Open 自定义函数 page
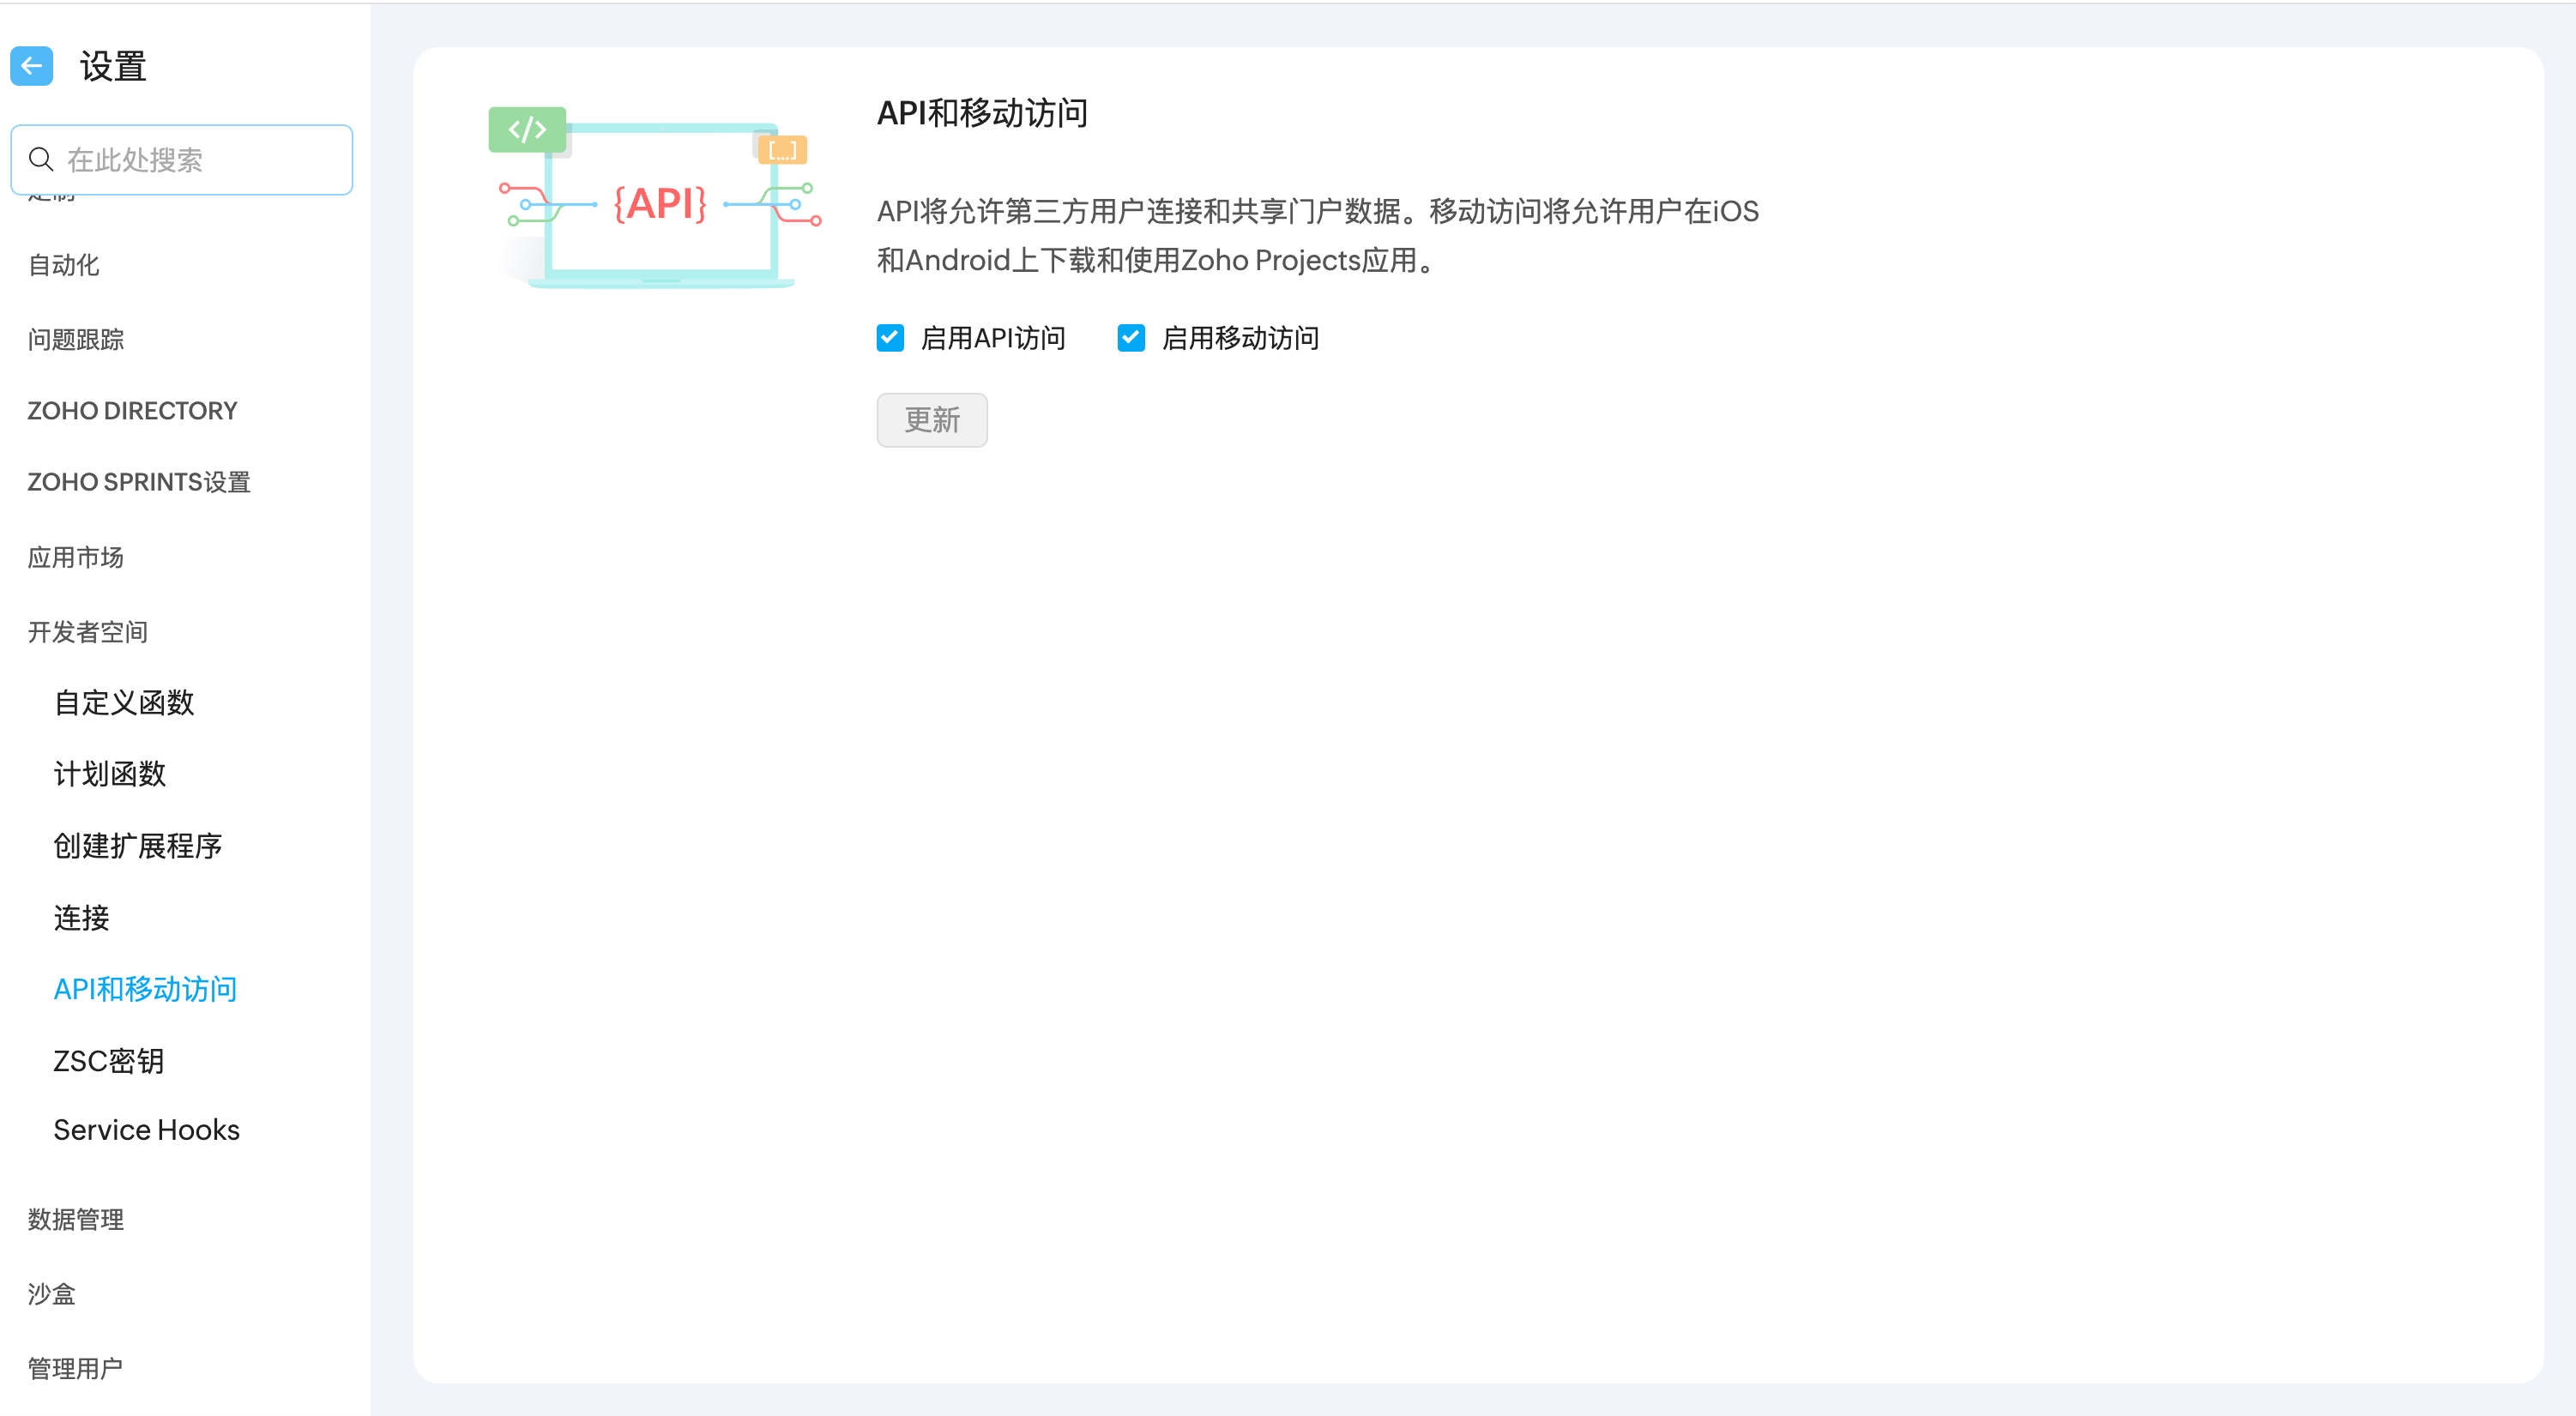This screenshot has width=2576, height=1416. click(x=124, y=703)
